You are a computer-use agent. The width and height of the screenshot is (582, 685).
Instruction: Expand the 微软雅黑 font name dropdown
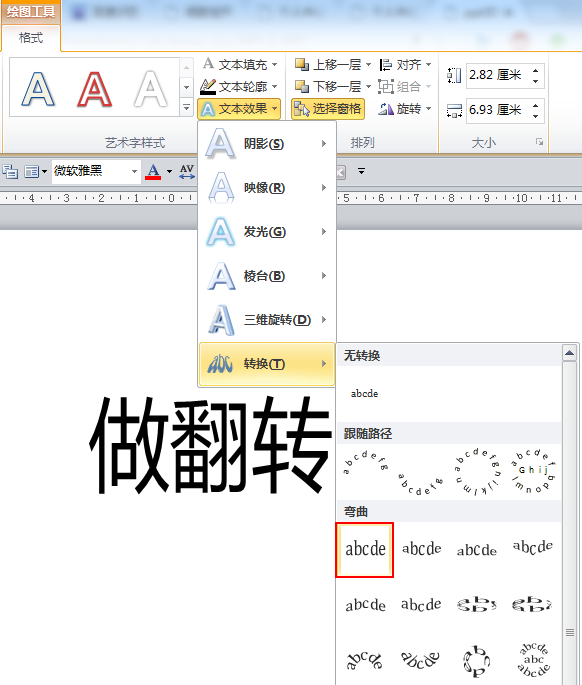[x=134, y=172]
